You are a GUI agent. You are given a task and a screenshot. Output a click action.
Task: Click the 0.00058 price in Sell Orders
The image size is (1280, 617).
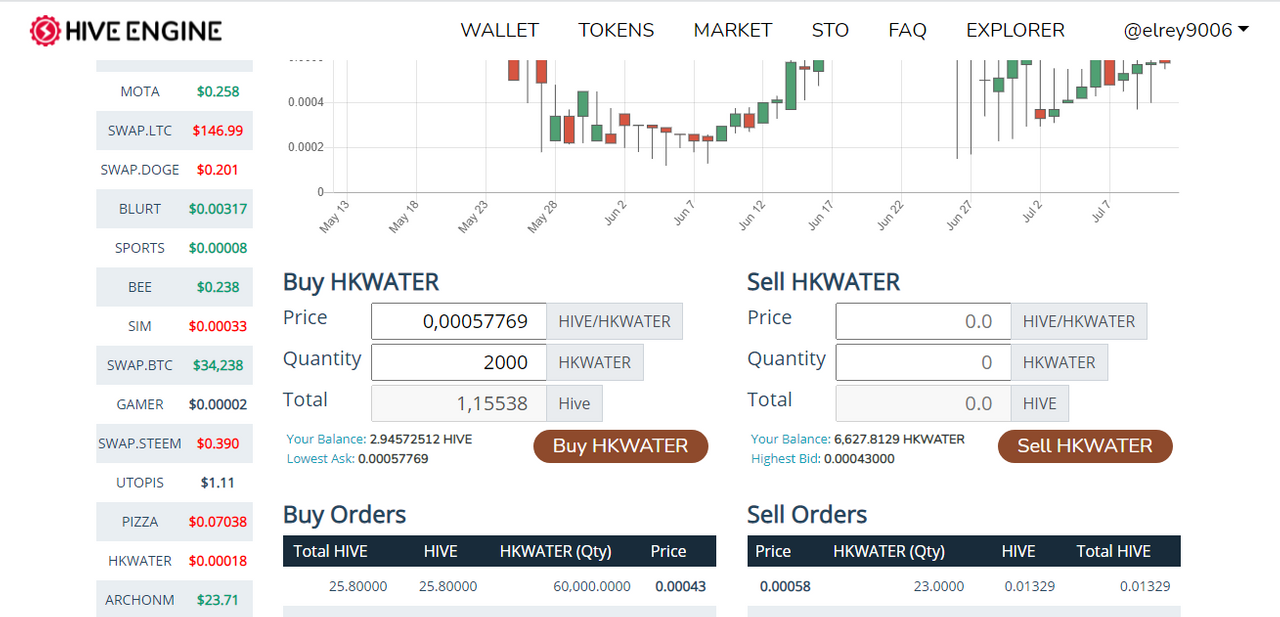785,586
